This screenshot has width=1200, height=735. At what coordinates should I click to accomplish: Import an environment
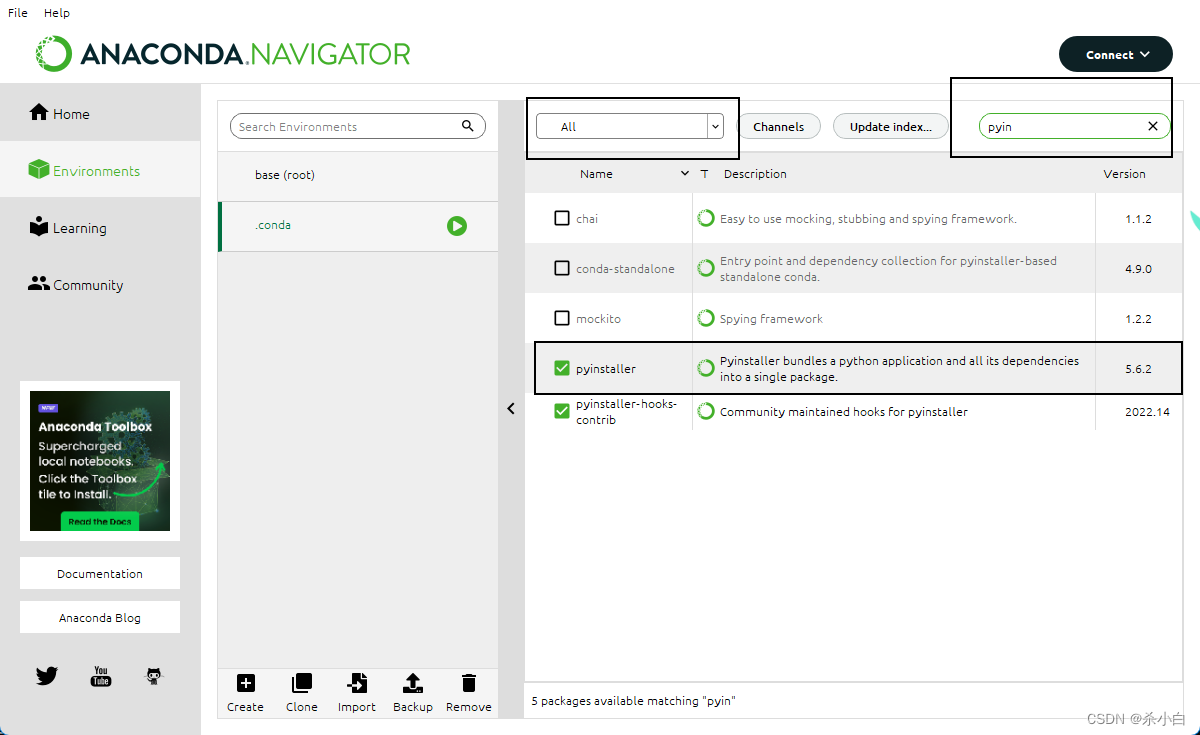pyautogui.click(x=357, y=693)
